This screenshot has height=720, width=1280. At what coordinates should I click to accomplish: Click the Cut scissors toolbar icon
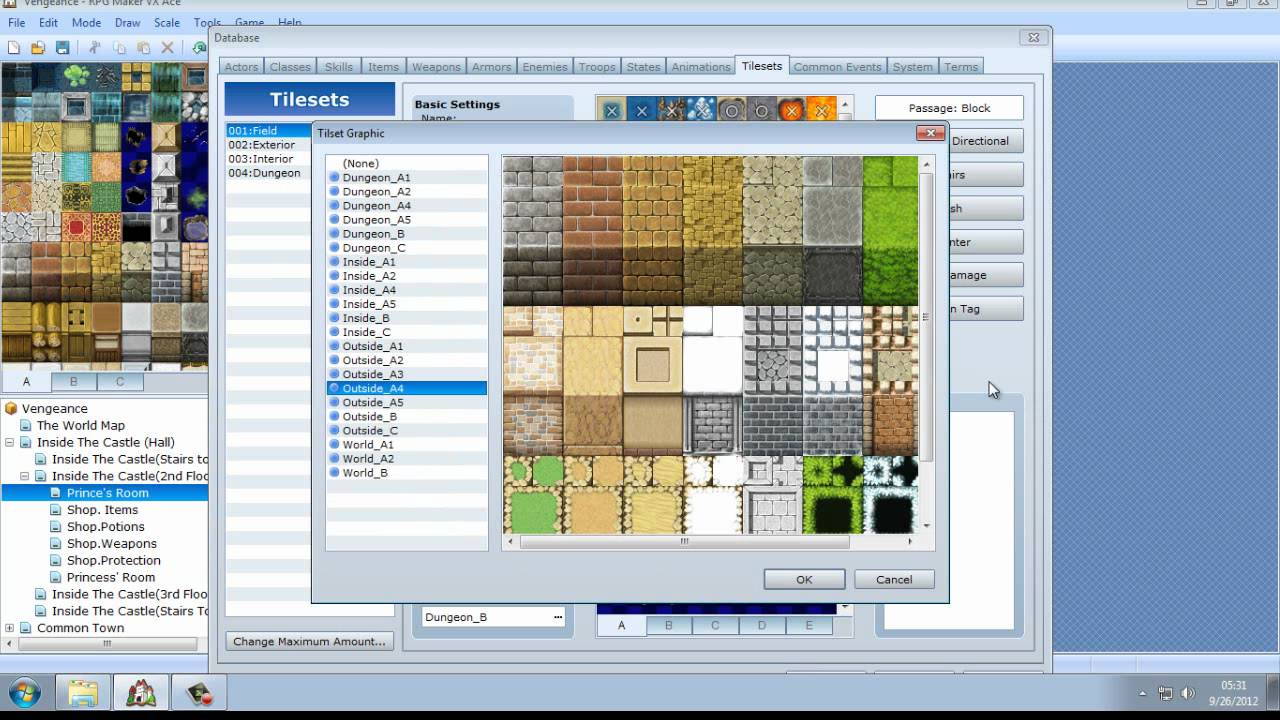tap(95, 47)
